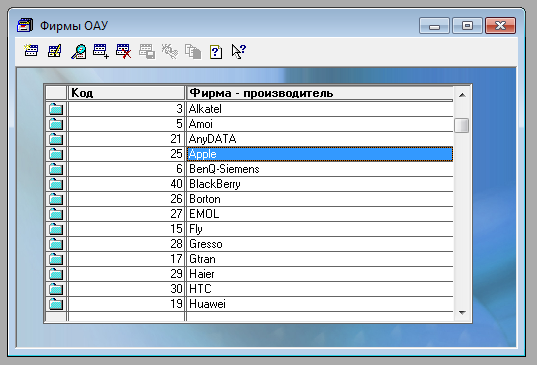The height and width of the screenshot is (365, 537).
Task: Click the new record toolbar icon
Action: coord(31,51)
